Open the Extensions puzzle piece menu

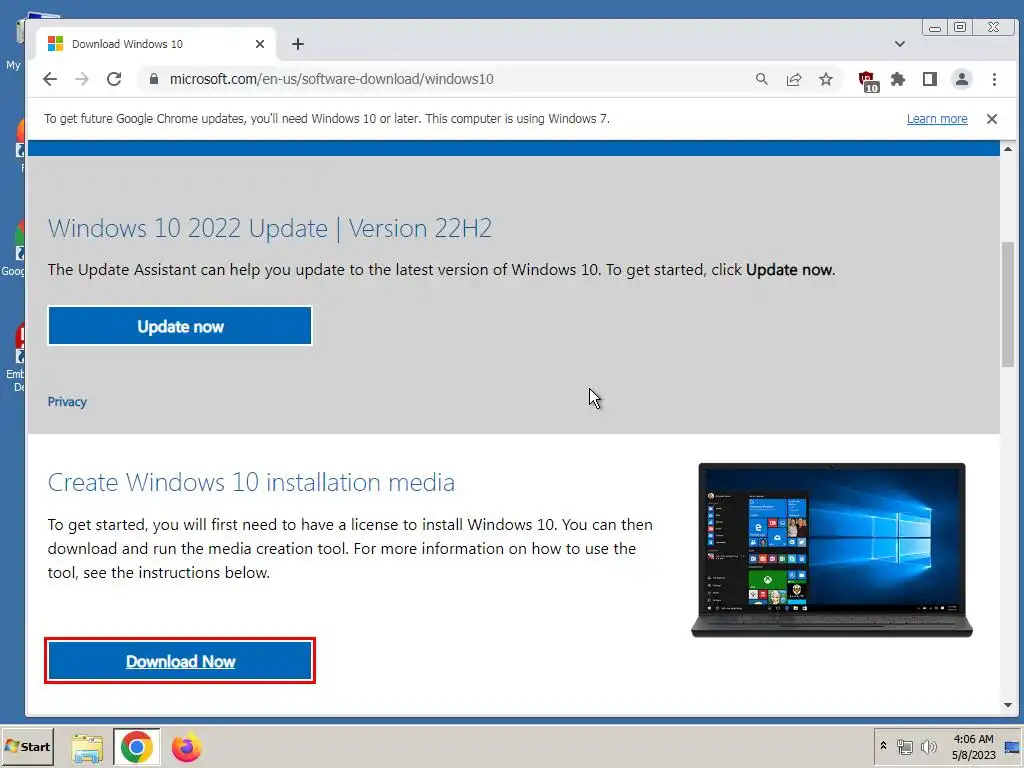[898, 79]
